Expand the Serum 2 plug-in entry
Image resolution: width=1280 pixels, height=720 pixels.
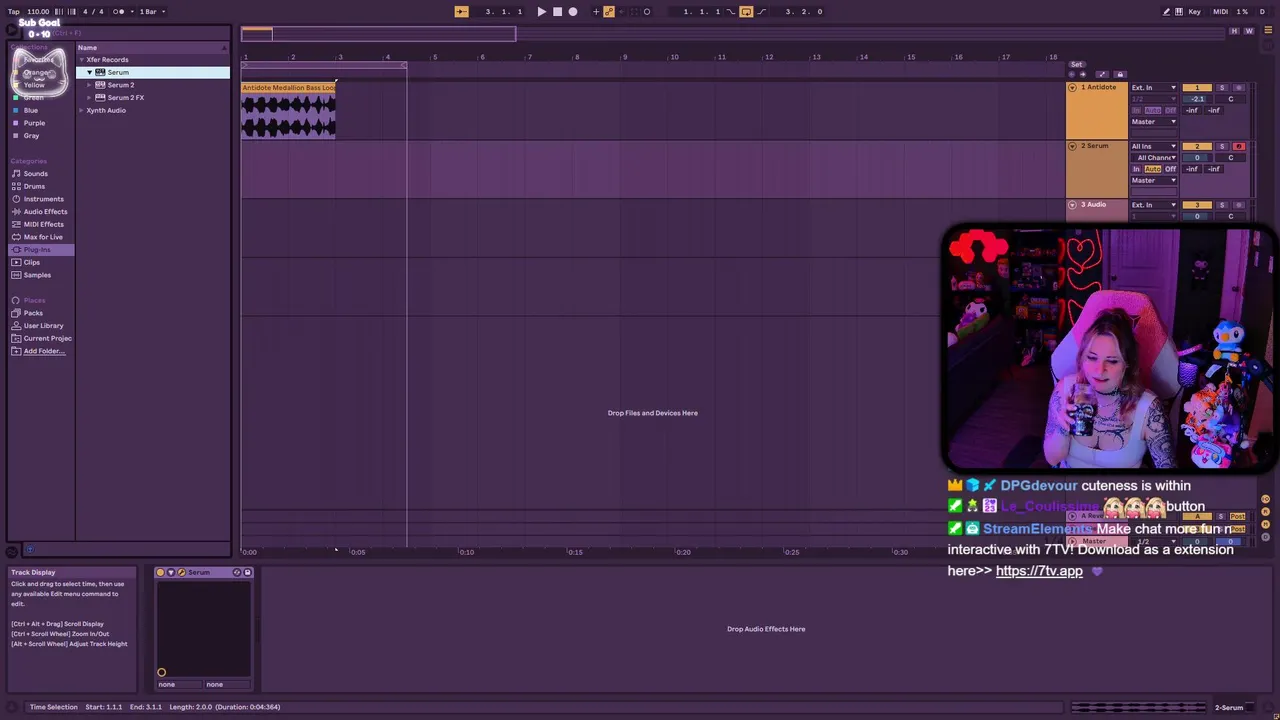pos(89,85)
